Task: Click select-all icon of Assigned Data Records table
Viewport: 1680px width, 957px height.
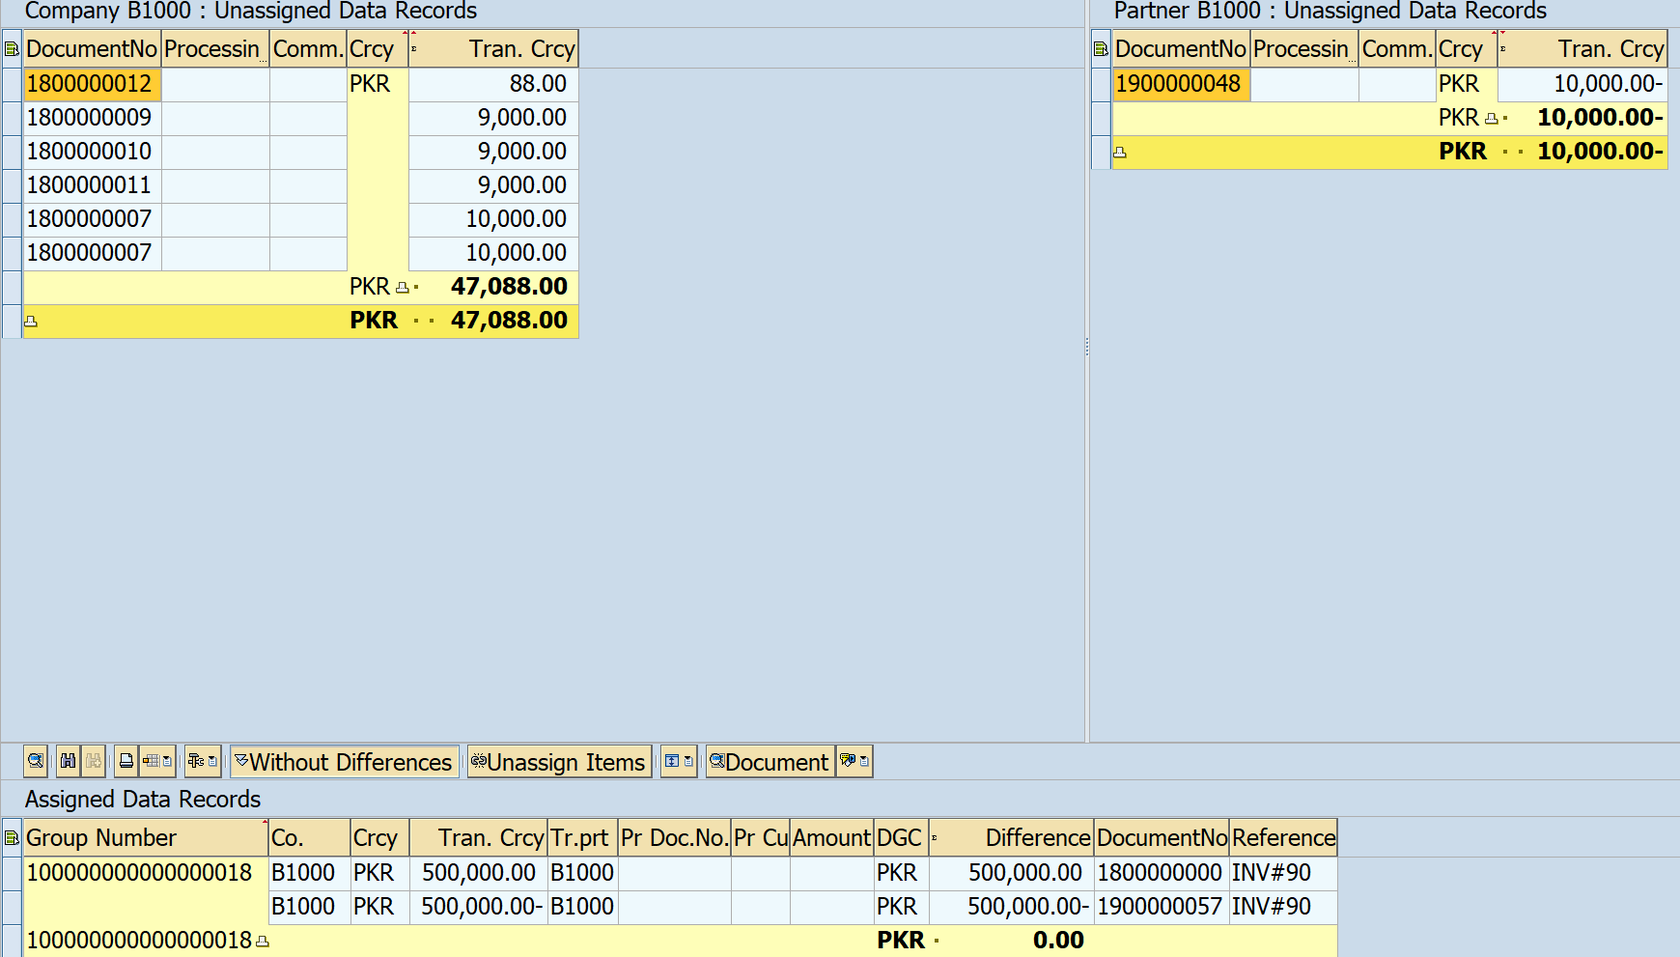Action: tap(12, 838)
